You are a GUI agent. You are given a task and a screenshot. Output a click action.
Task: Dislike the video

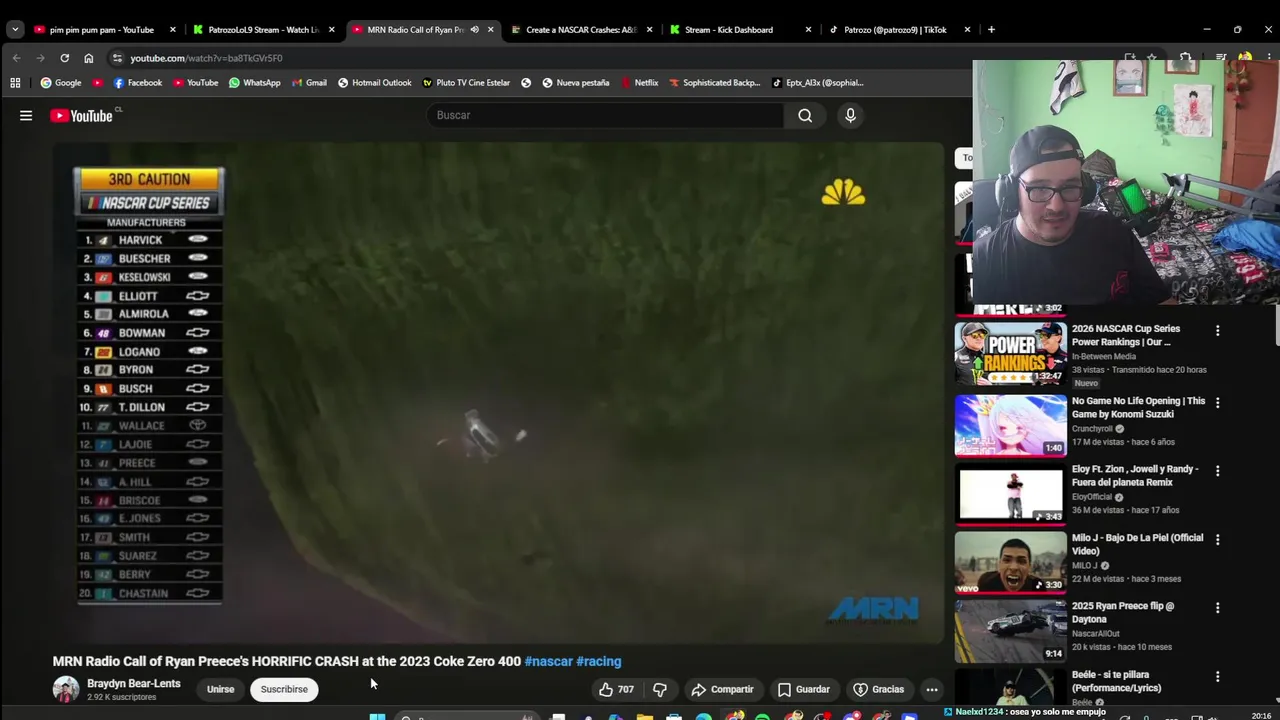click(x=660, y=689)
